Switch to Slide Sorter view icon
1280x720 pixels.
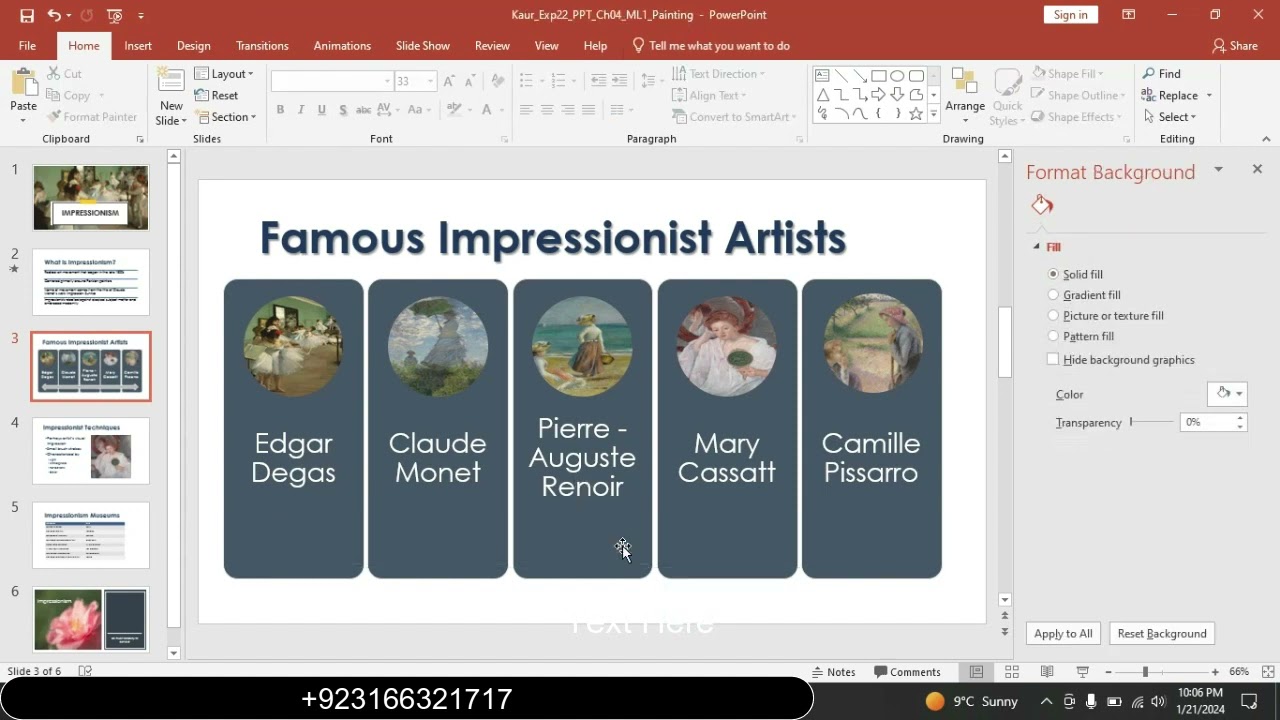coord(1012,672)
